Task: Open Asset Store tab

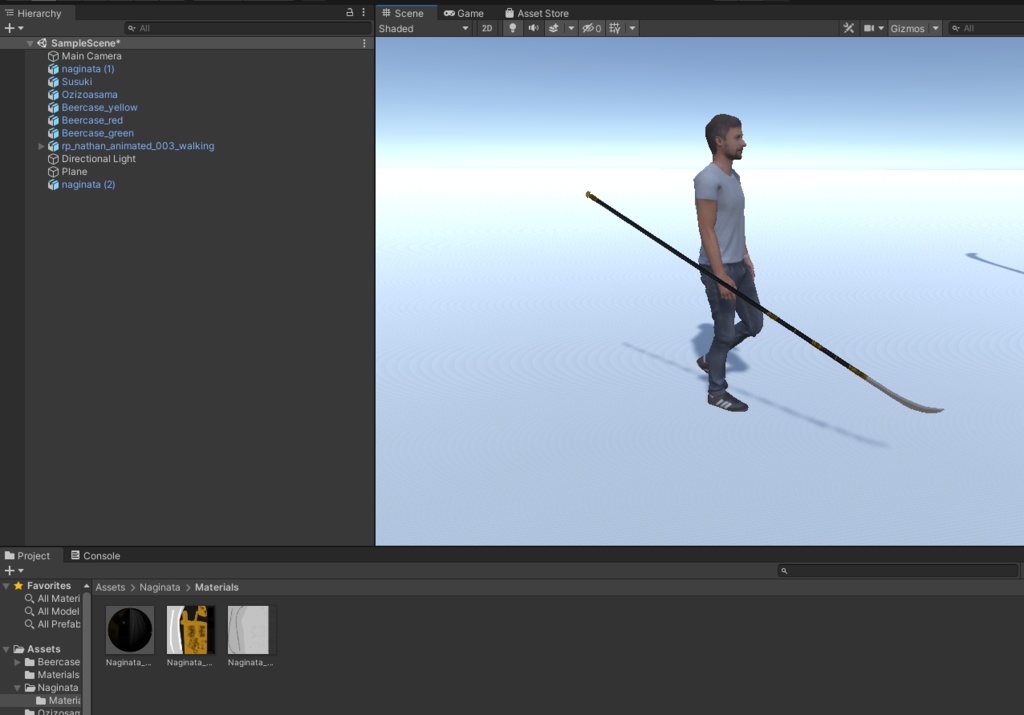Action: pos(537,13)
